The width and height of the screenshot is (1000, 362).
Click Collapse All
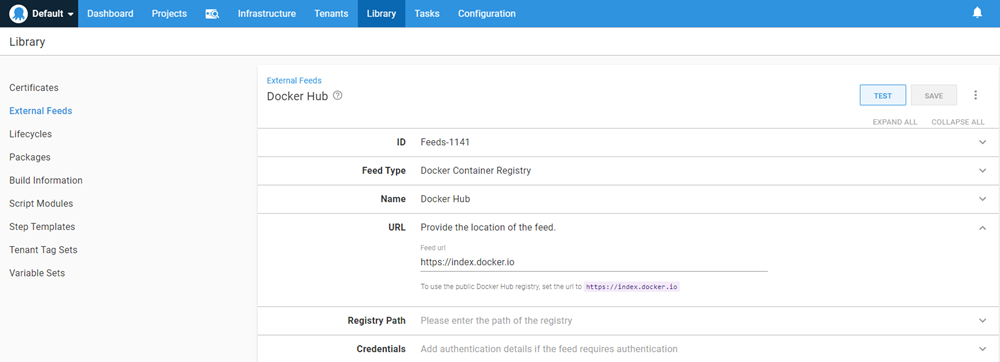[958, 122]
